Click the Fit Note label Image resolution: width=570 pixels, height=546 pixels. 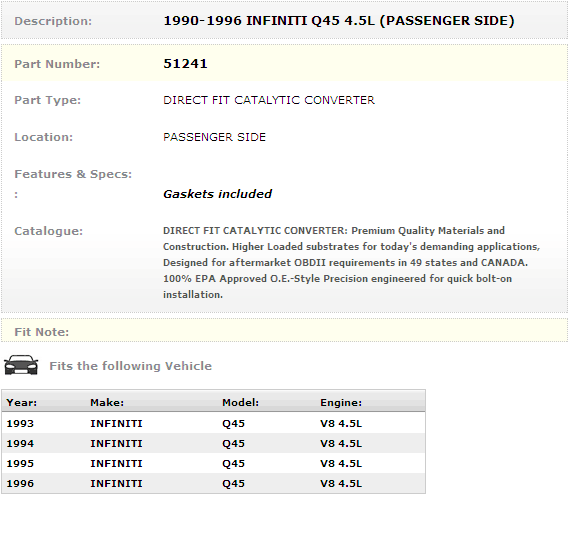tap(41, 332)
